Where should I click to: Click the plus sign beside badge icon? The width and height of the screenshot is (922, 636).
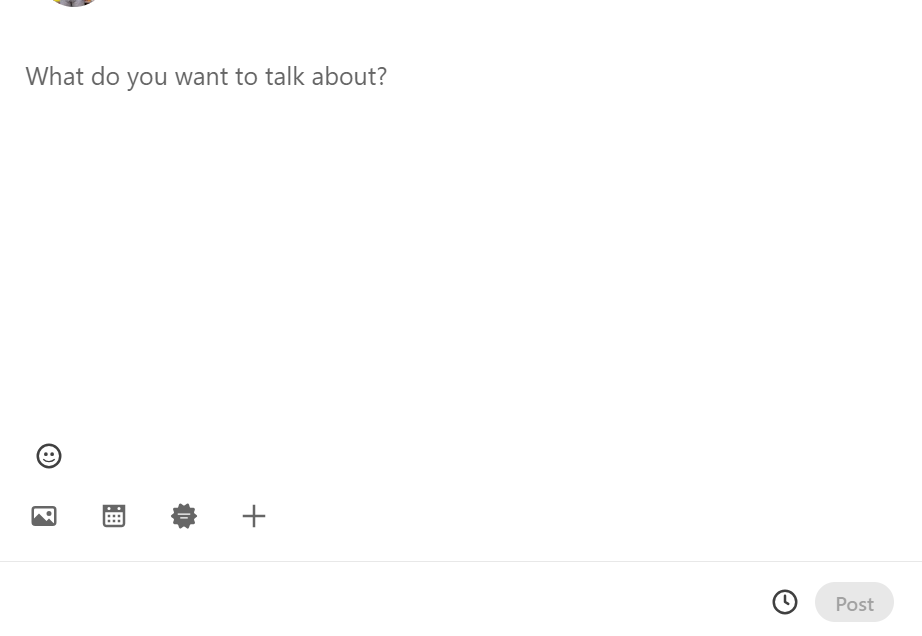[254, 516]
